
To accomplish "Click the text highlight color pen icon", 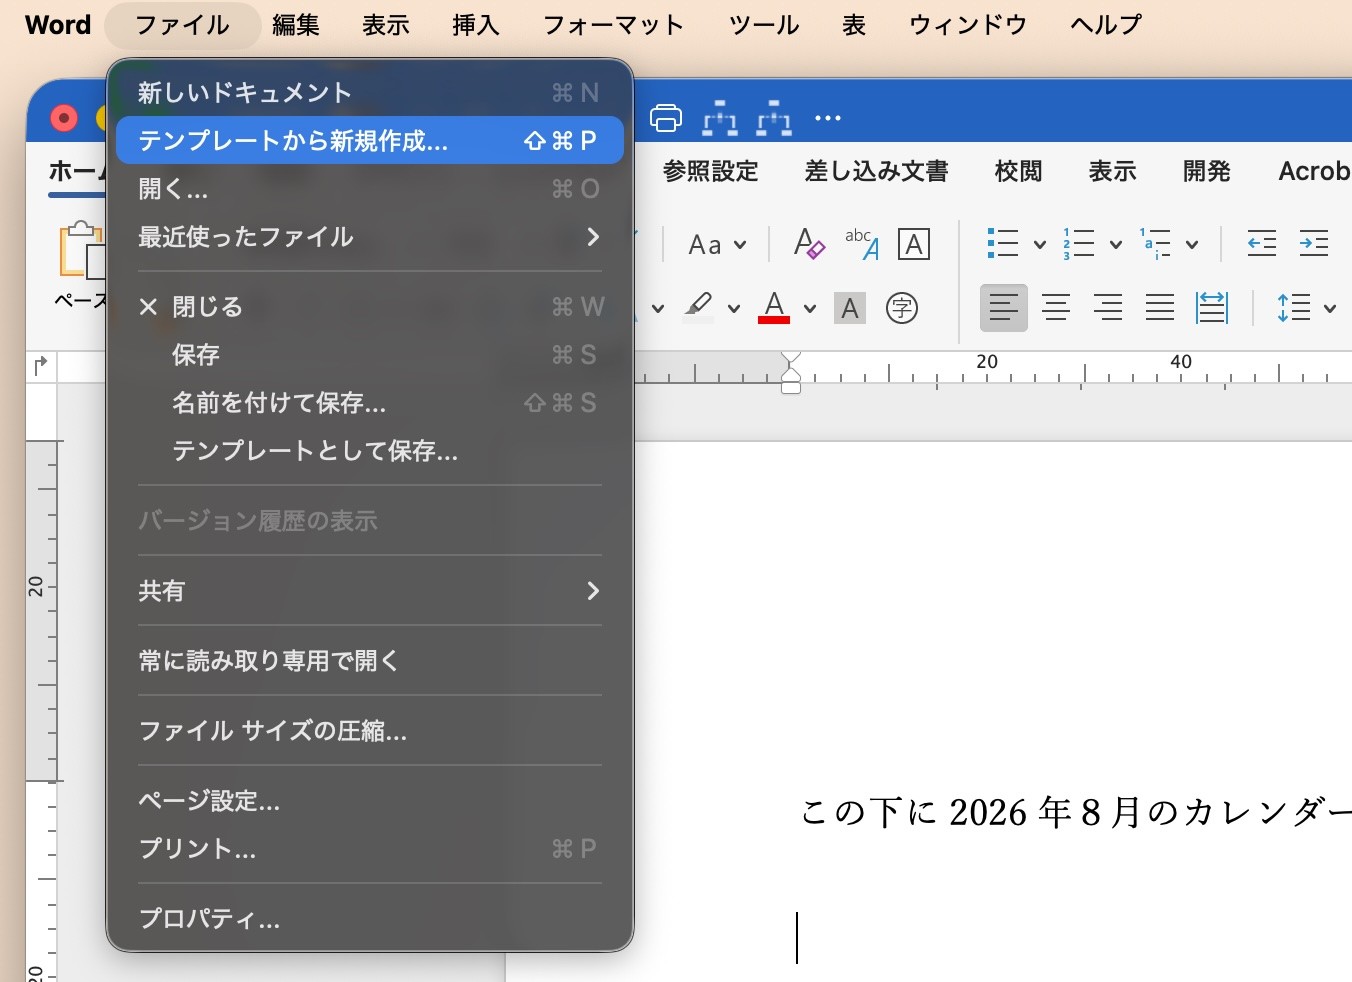I will (699, 307).
